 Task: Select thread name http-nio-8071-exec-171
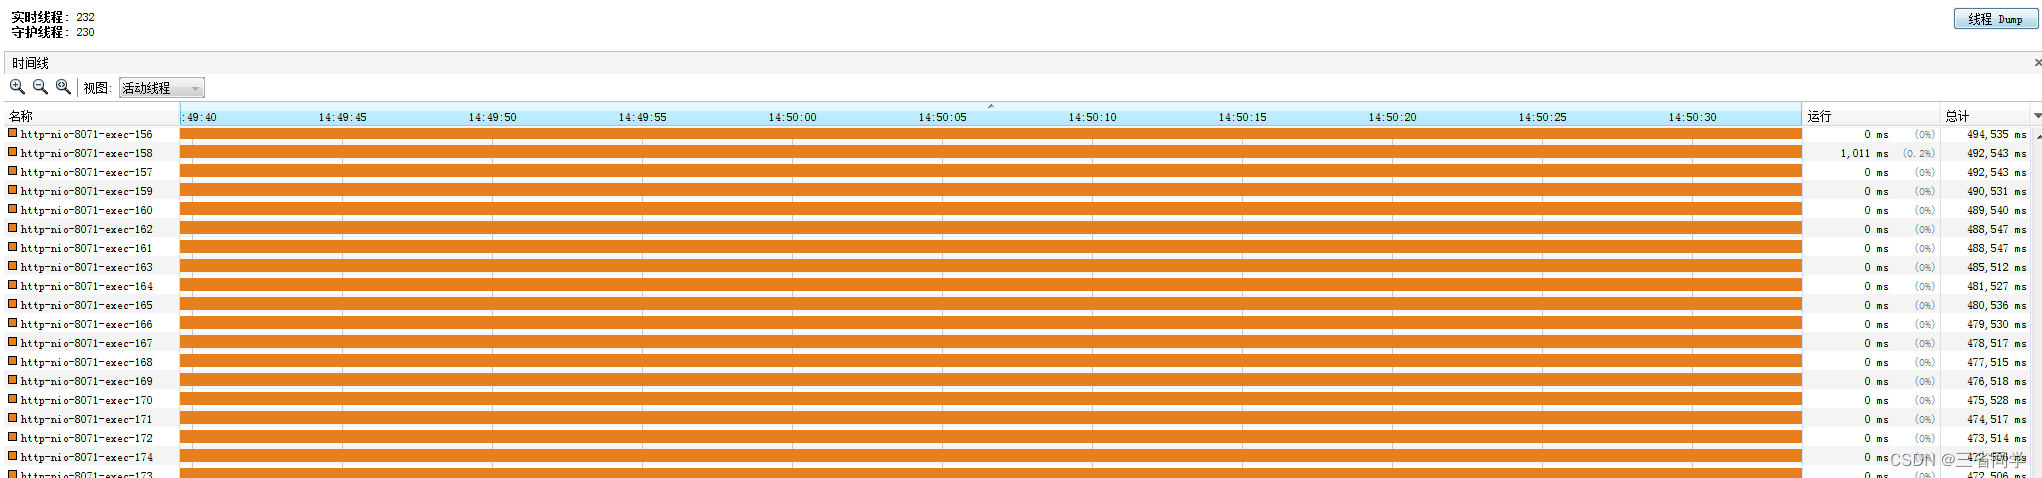87,419
